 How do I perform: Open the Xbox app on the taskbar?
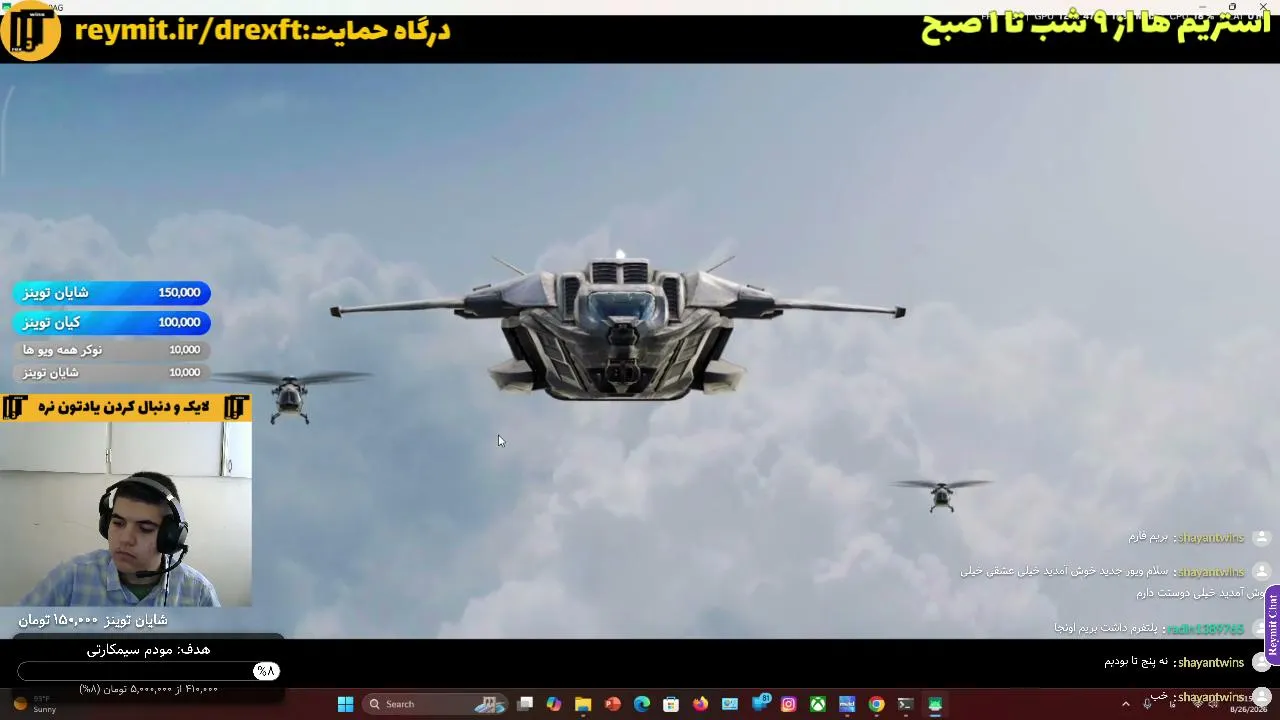[x=818, y=704]
